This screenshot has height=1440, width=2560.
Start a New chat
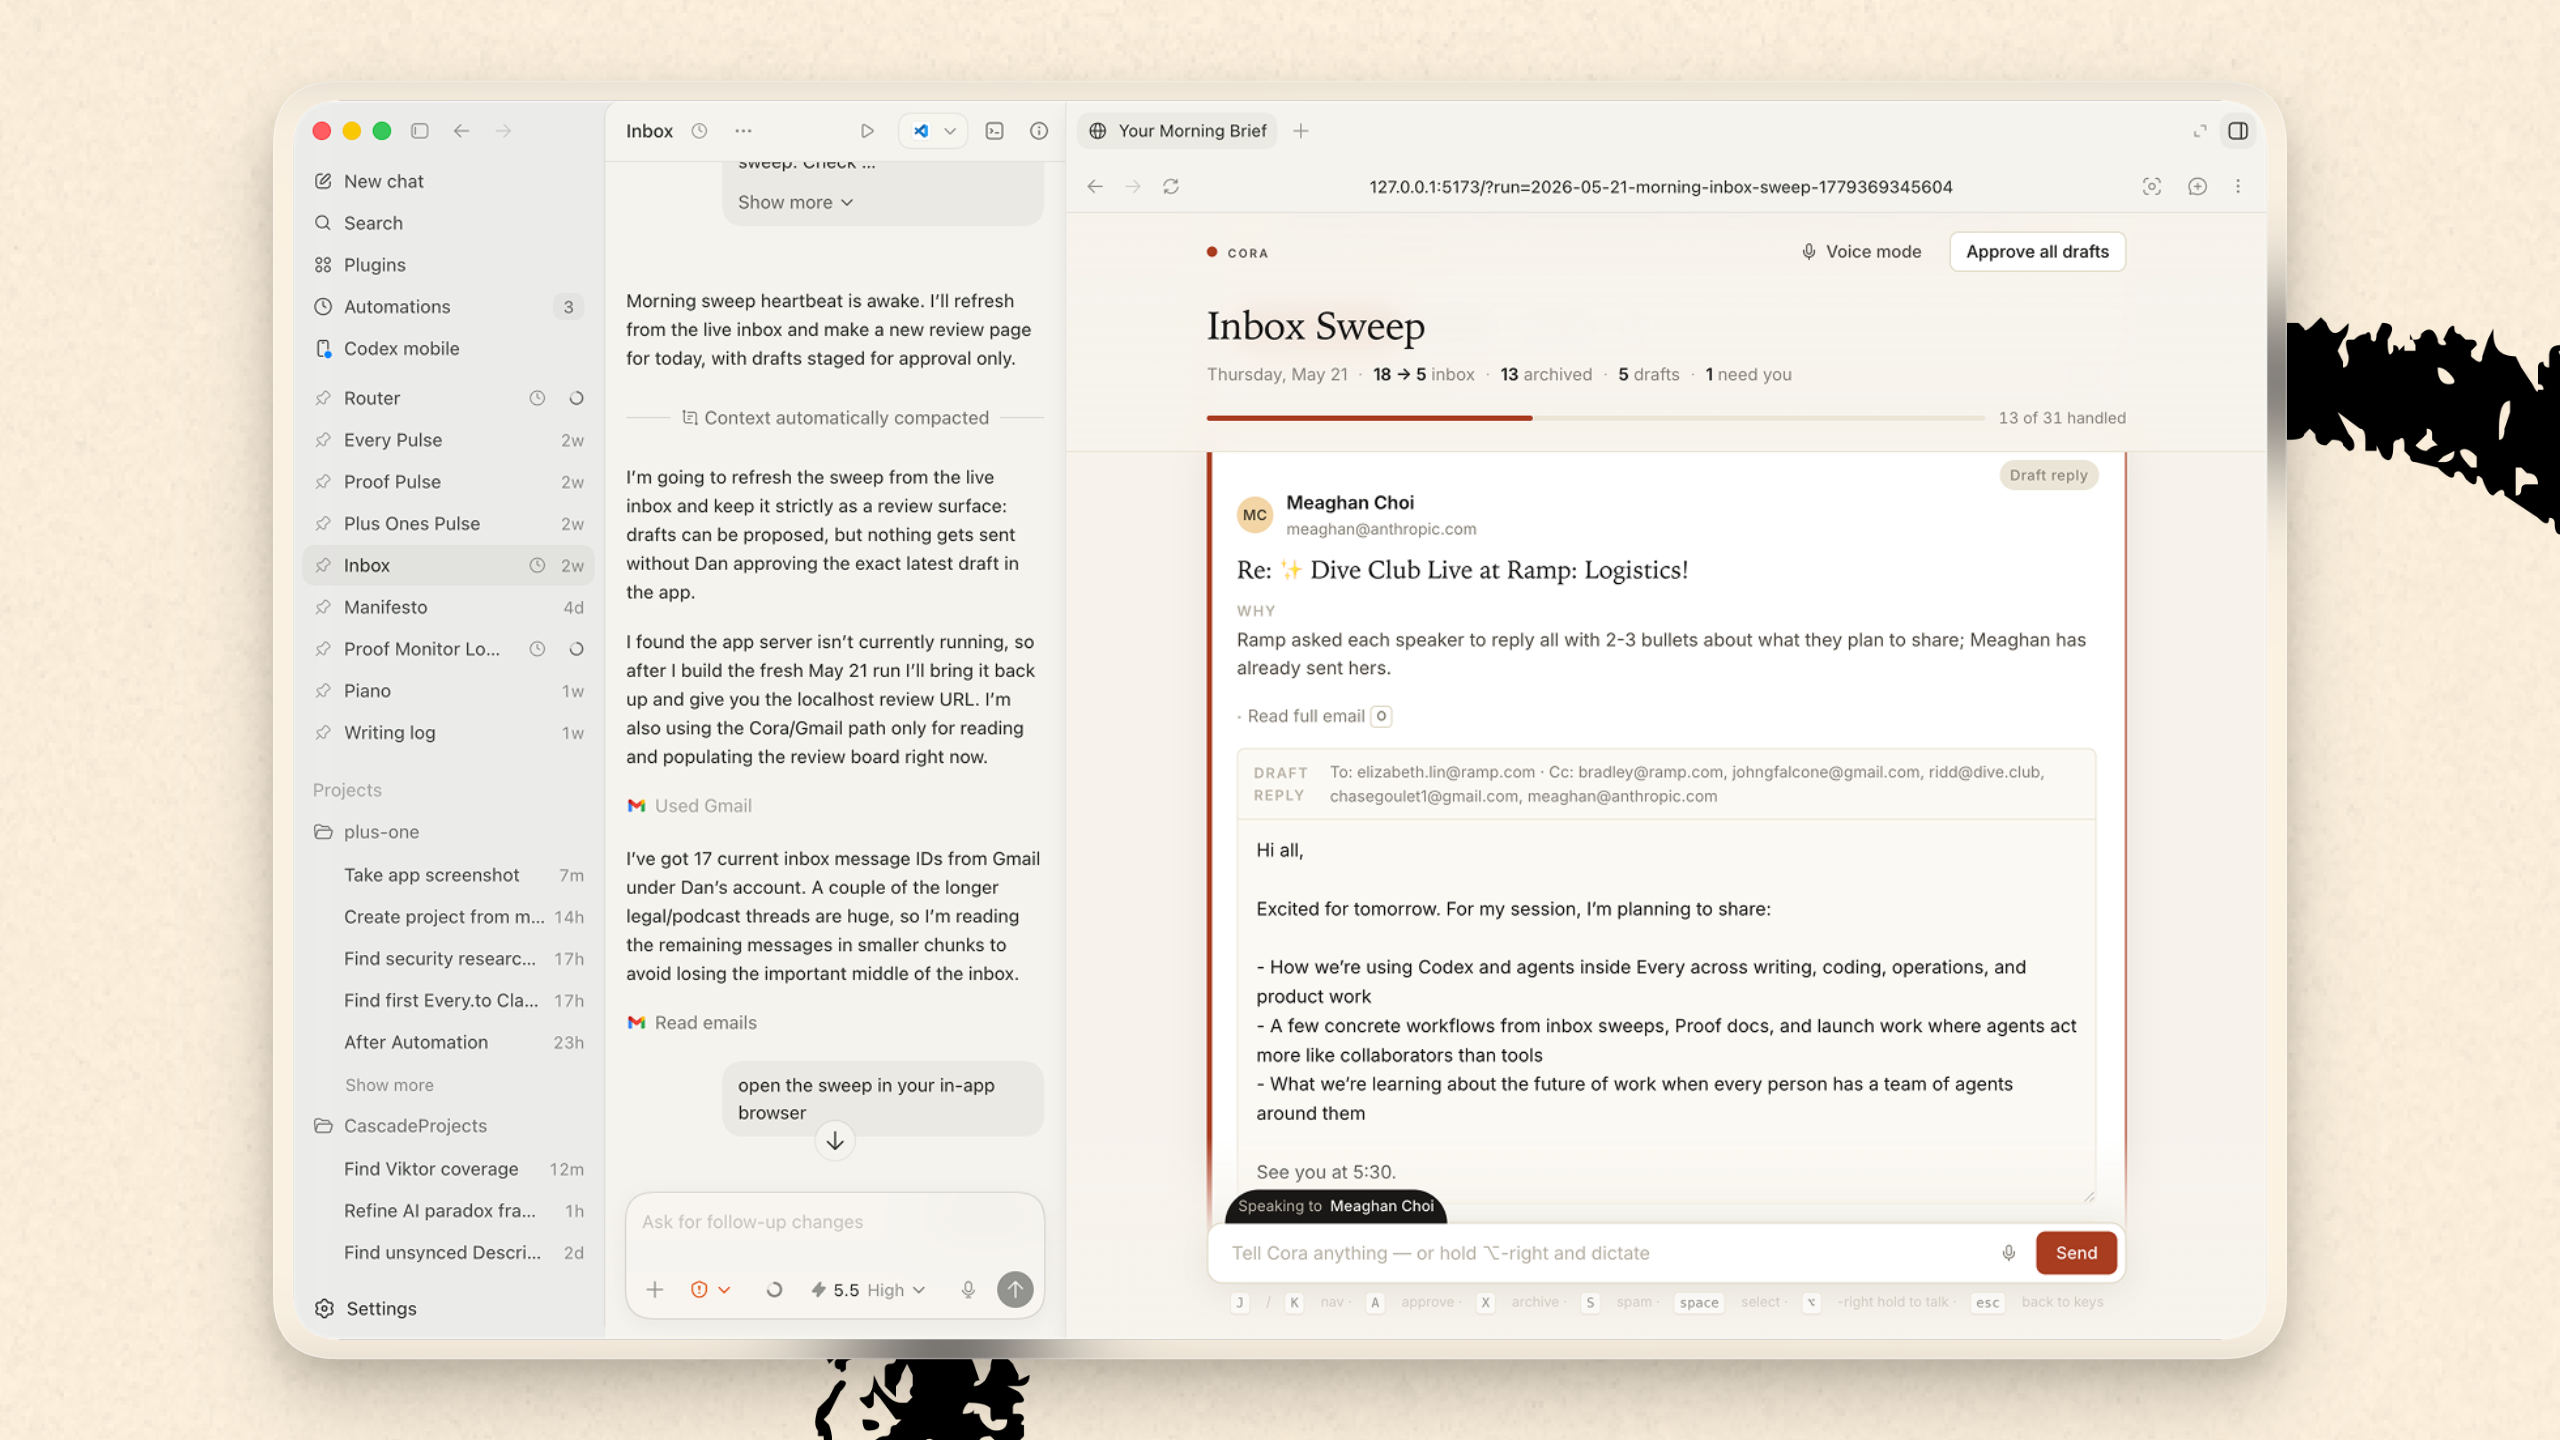tap(448, 181)
